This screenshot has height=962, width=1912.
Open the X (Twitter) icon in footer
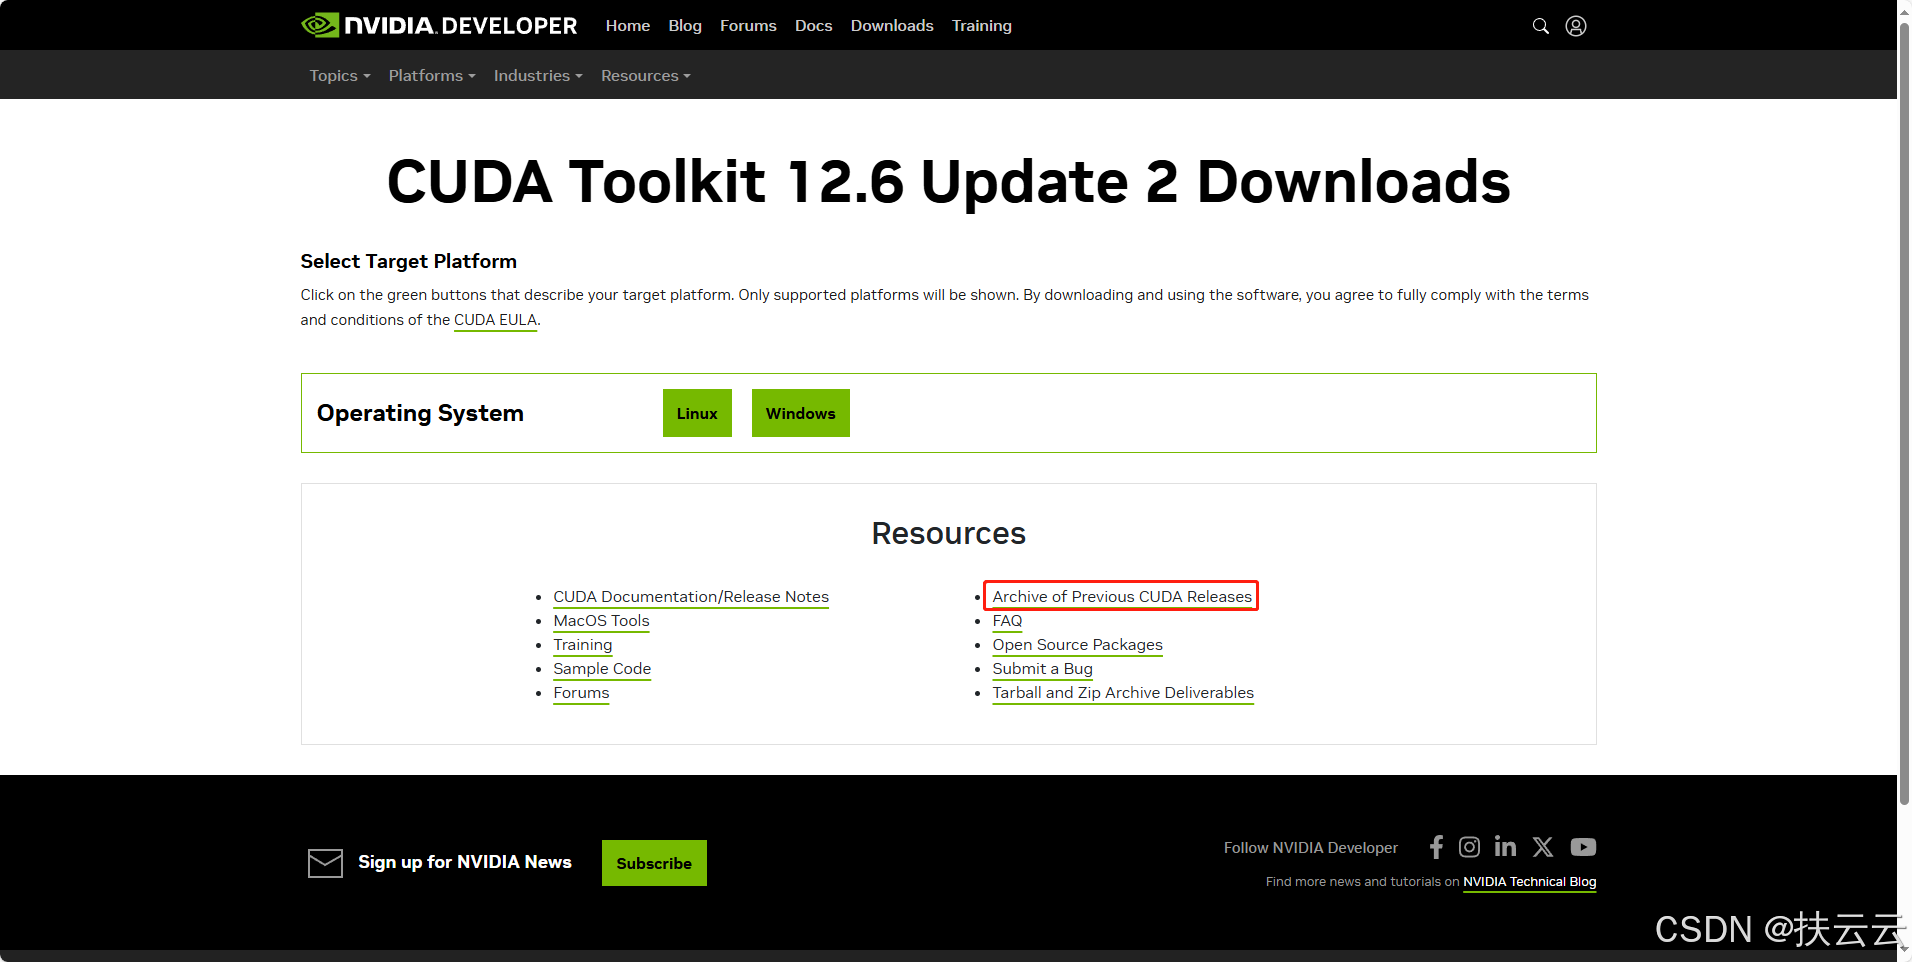pos(1543,847)
